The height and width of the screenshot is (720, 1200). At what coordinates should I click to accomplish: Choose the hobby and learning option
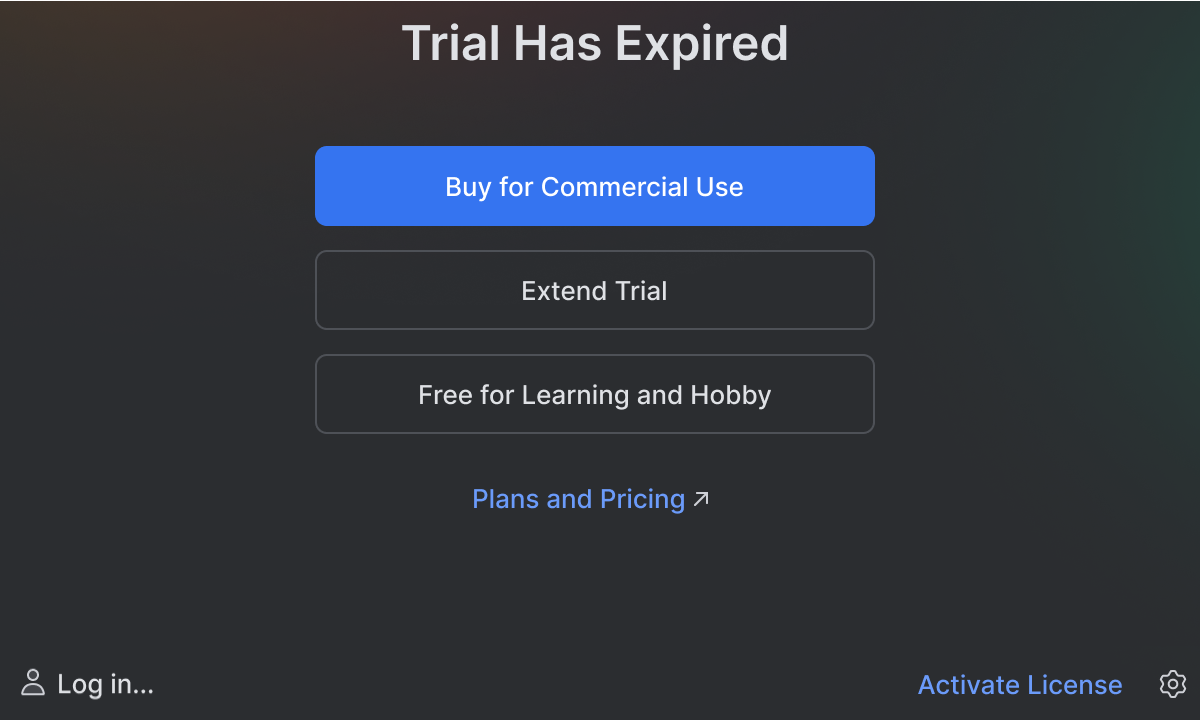click(x=595, y=394)
